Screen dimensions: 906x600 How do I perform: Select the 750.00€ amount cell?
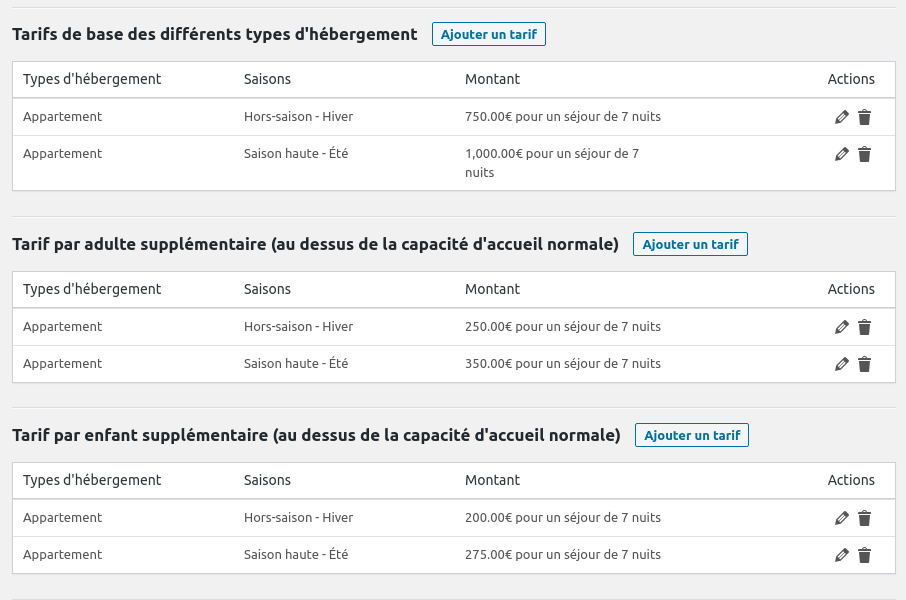tap(562, 117)
